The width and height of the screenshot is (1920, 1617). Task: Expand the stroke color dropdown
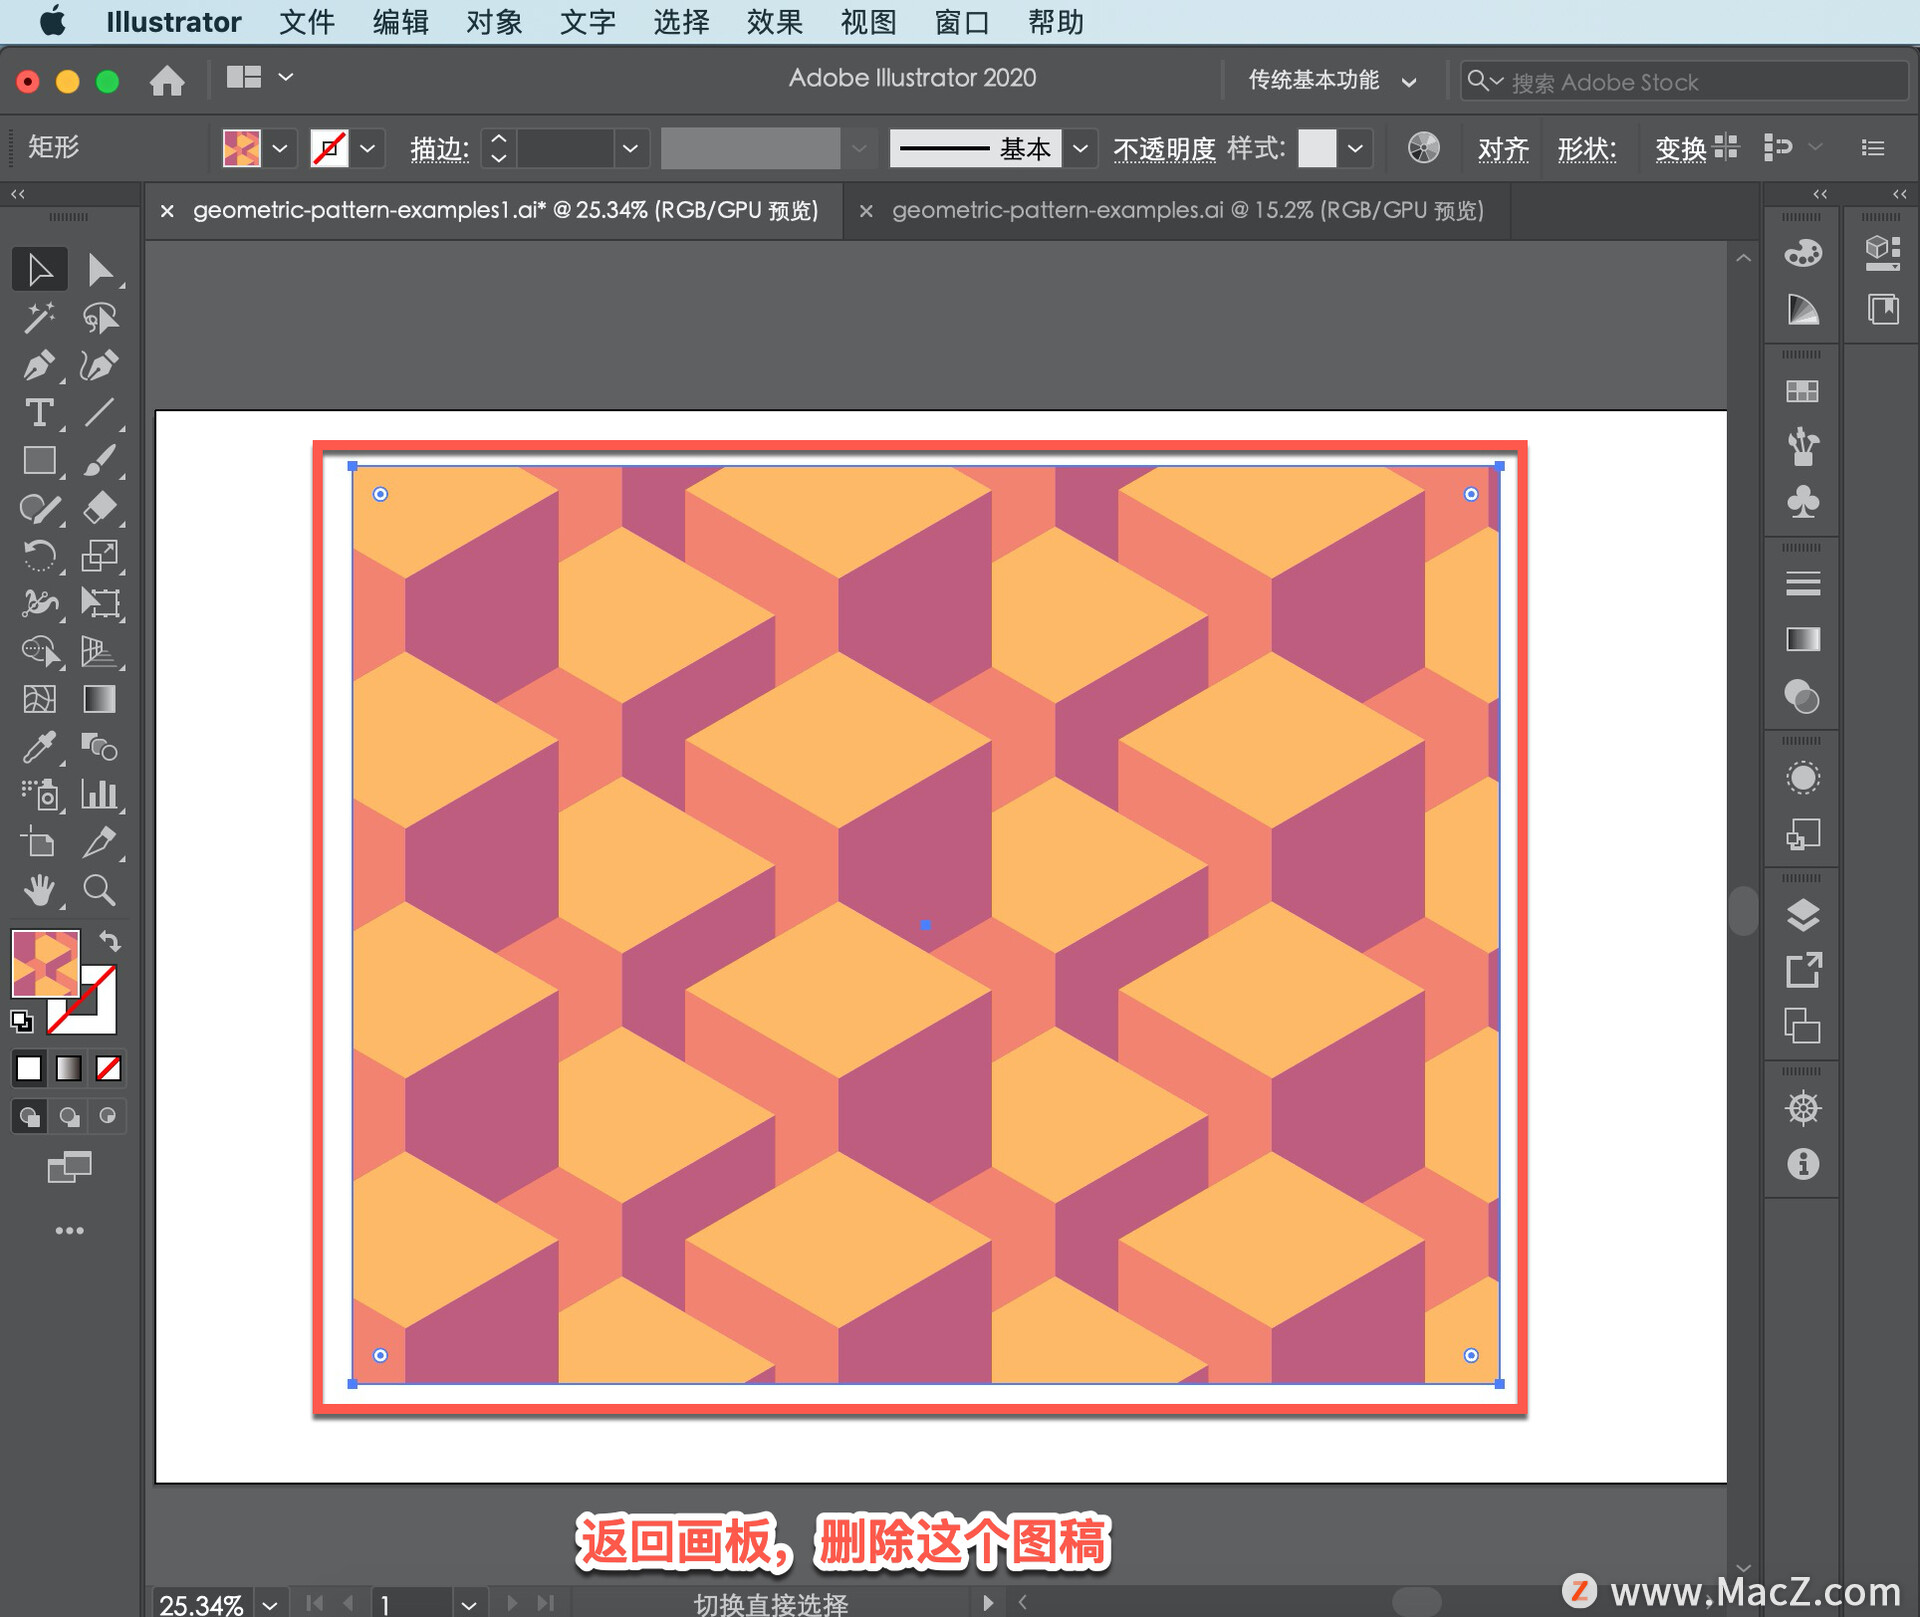click(x=368, y=149)
